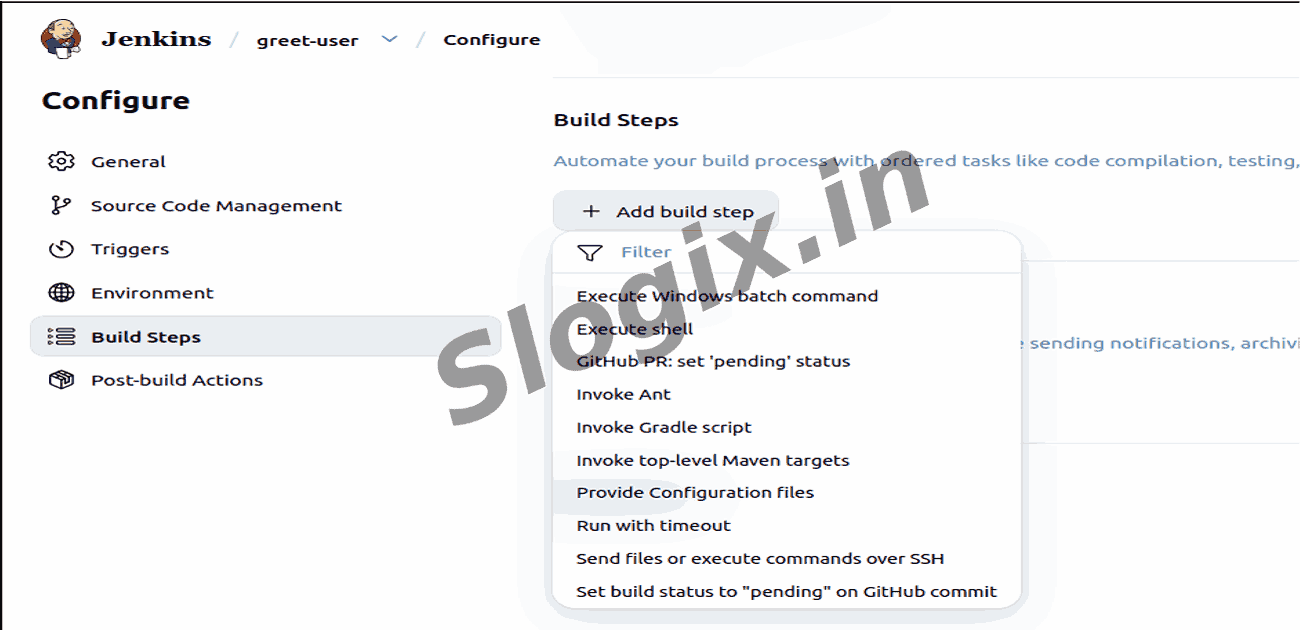The width and height of the screenshot is (1300, 630).
Task: Click the Source Code Management branch icon
Action: coord(61,206)
